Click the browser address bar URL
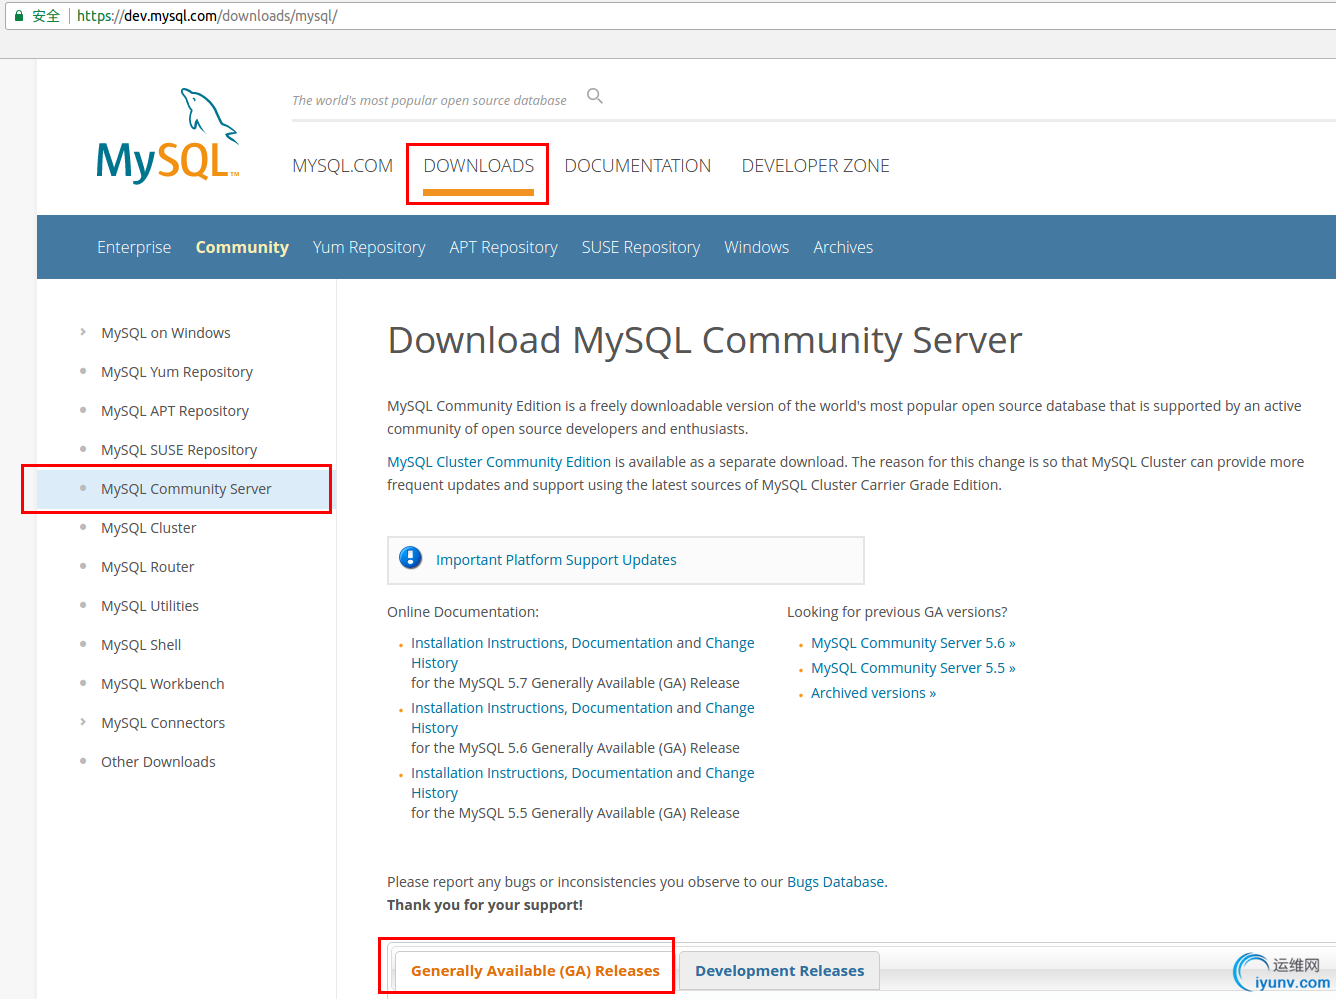Image resolution: width=1336 pixels, height=999 pixels. pyautogui.click(x=207, y=16)
